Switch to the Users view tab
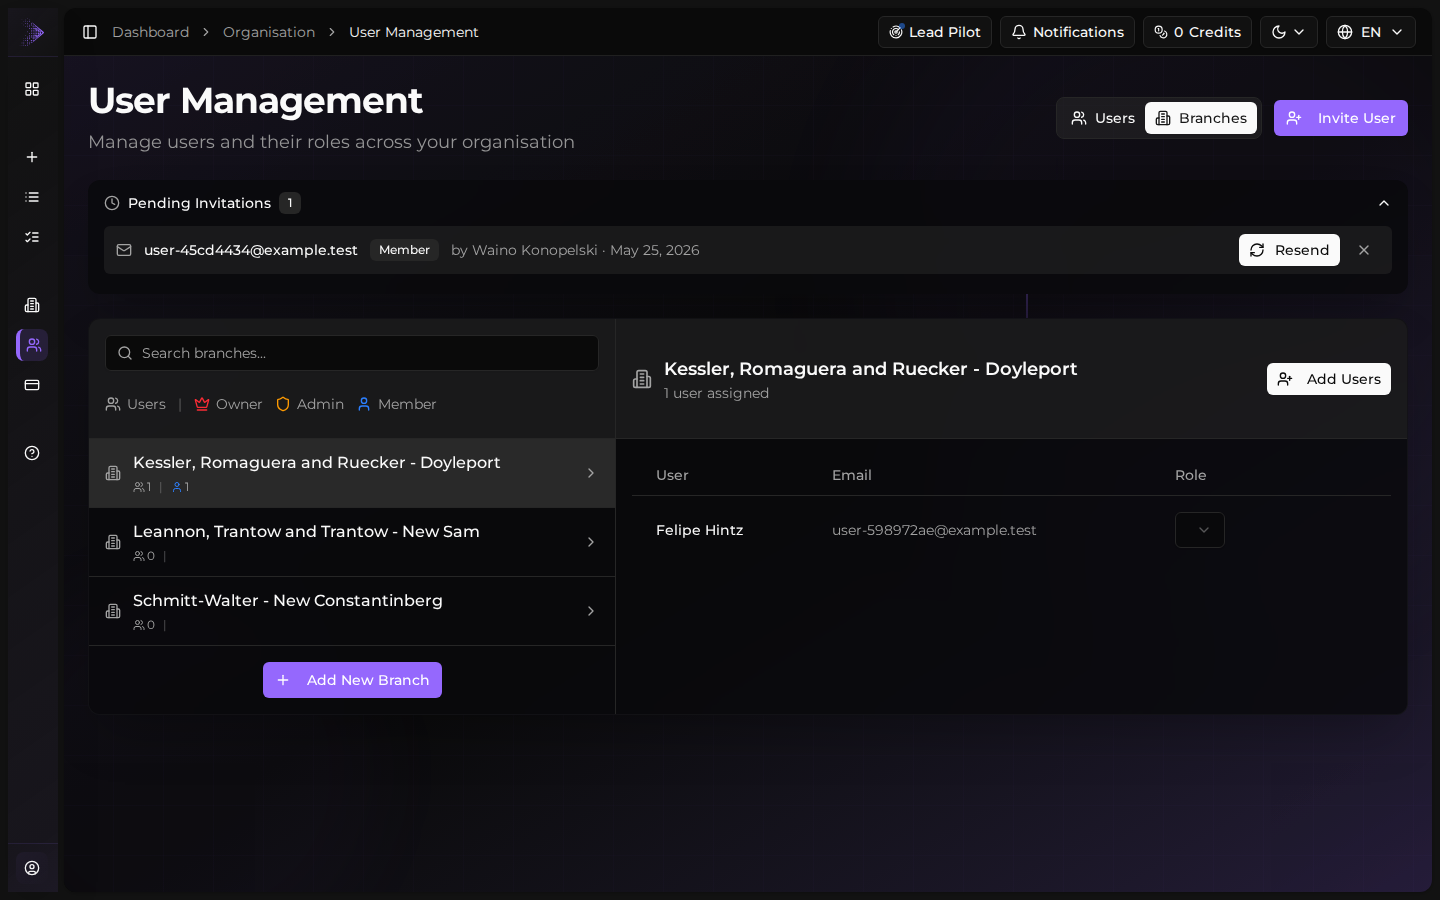This screenshot has height=900, width=1440. 1102,118
